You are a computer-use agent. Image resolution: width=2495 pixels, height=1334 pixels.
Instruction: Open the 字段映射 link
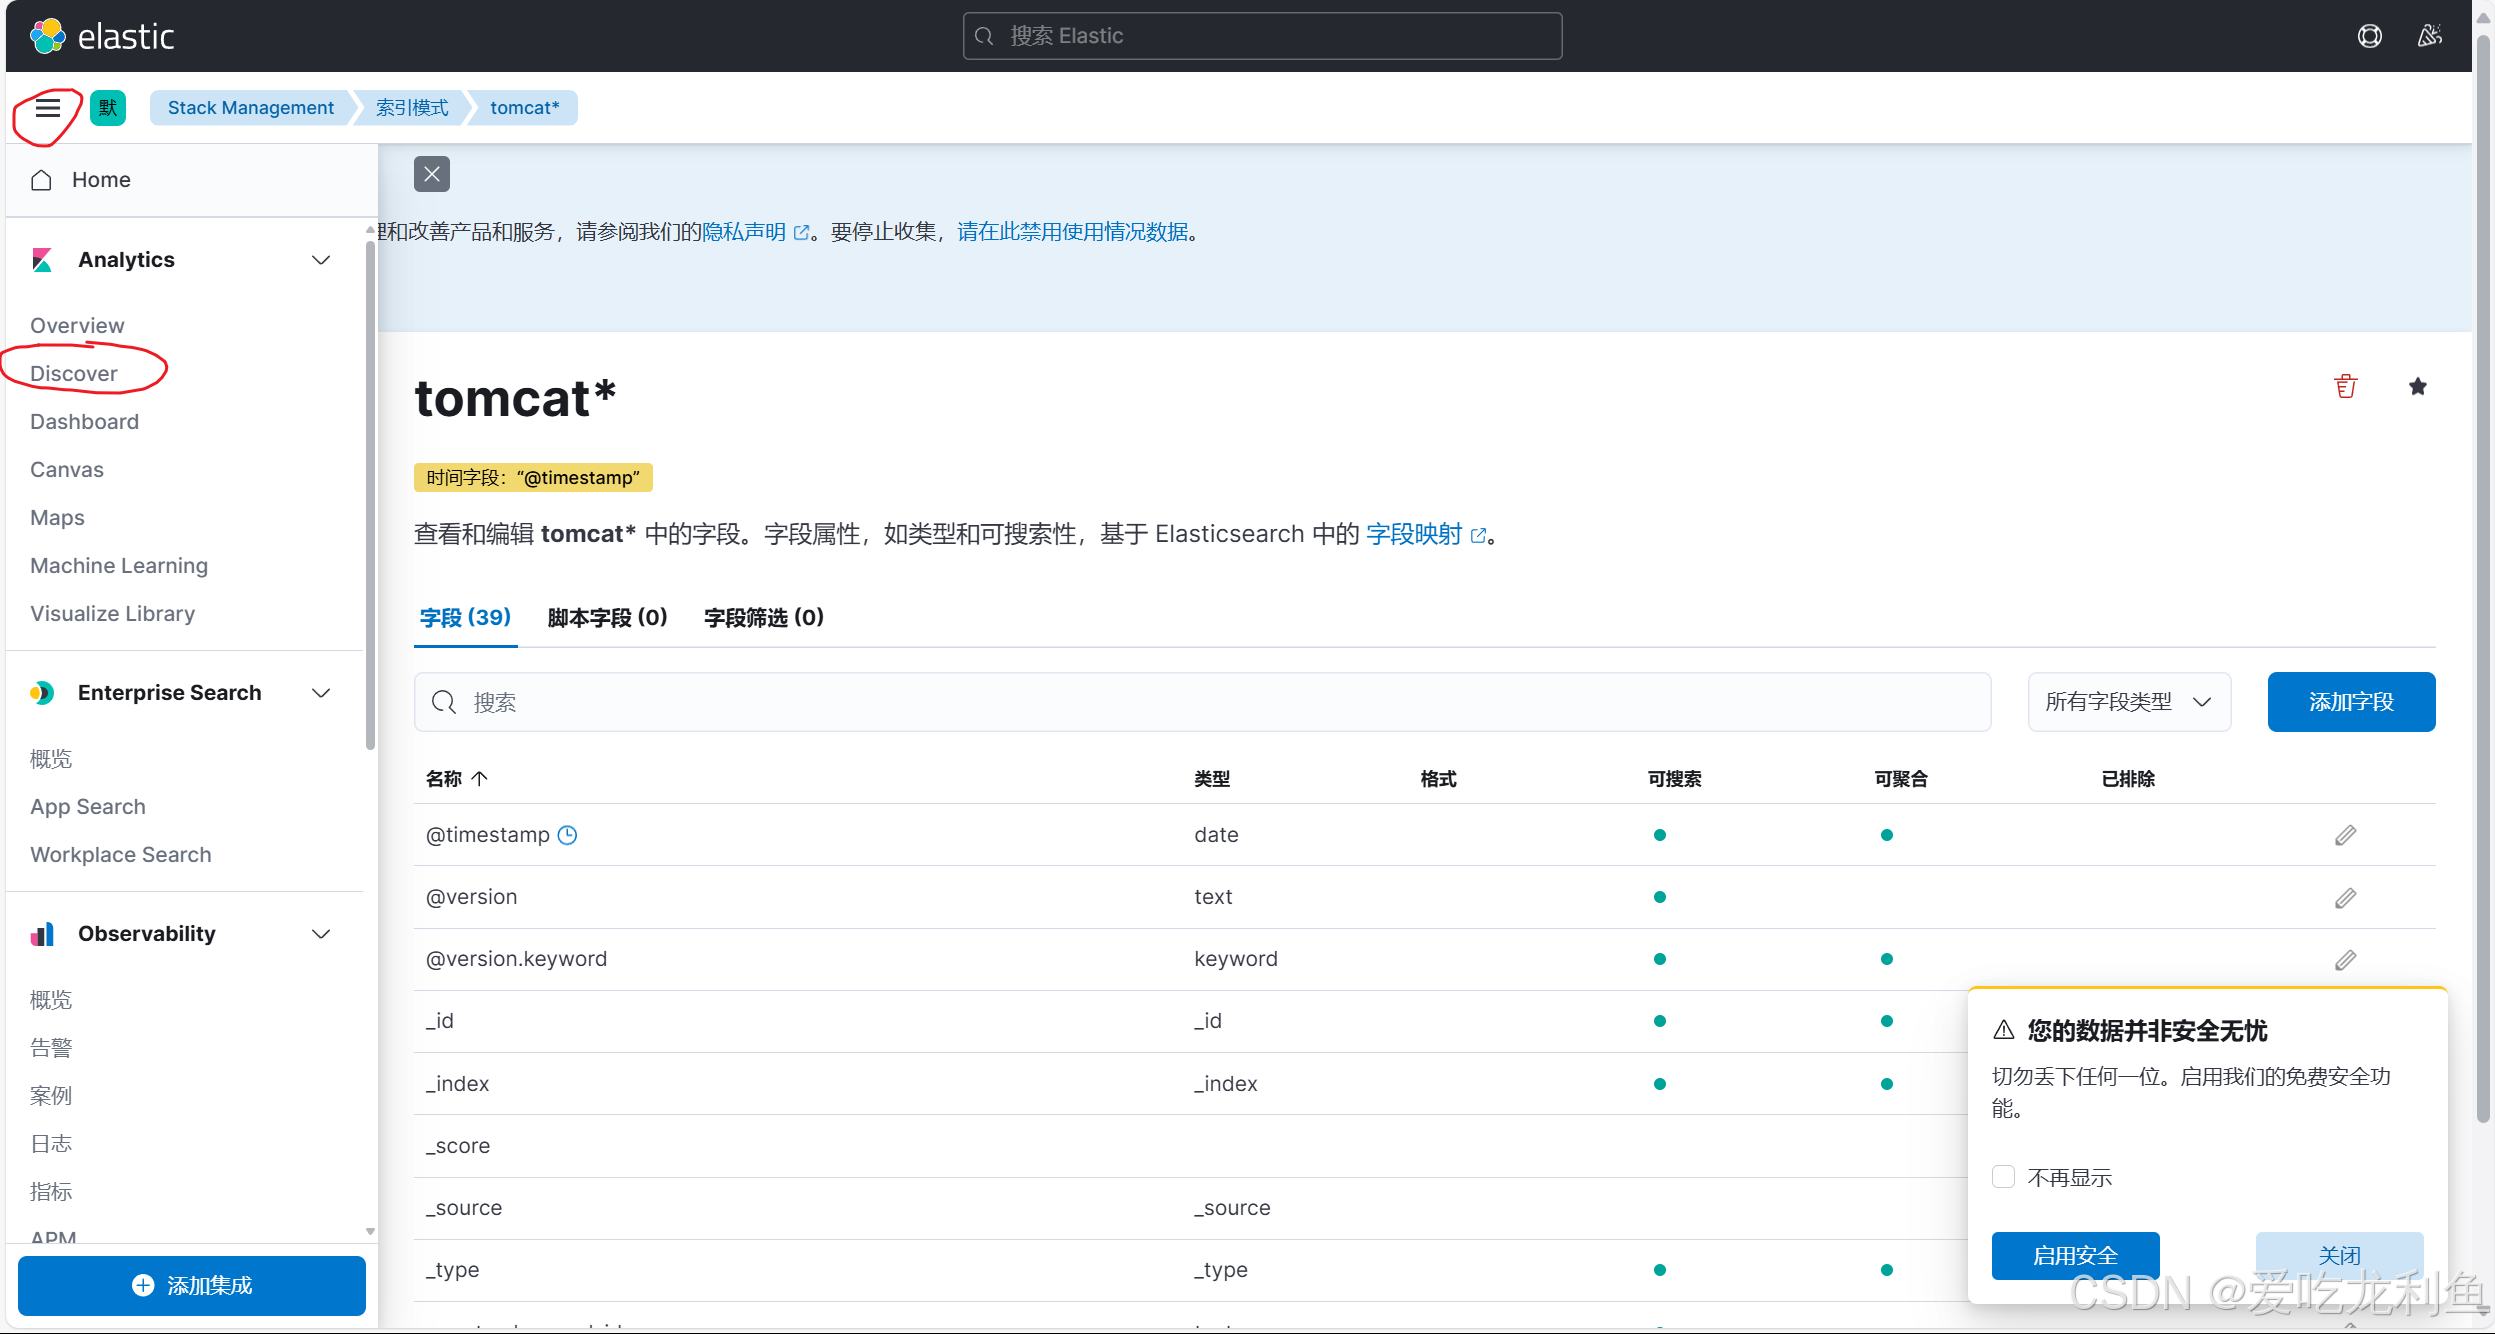point(1414,535)
